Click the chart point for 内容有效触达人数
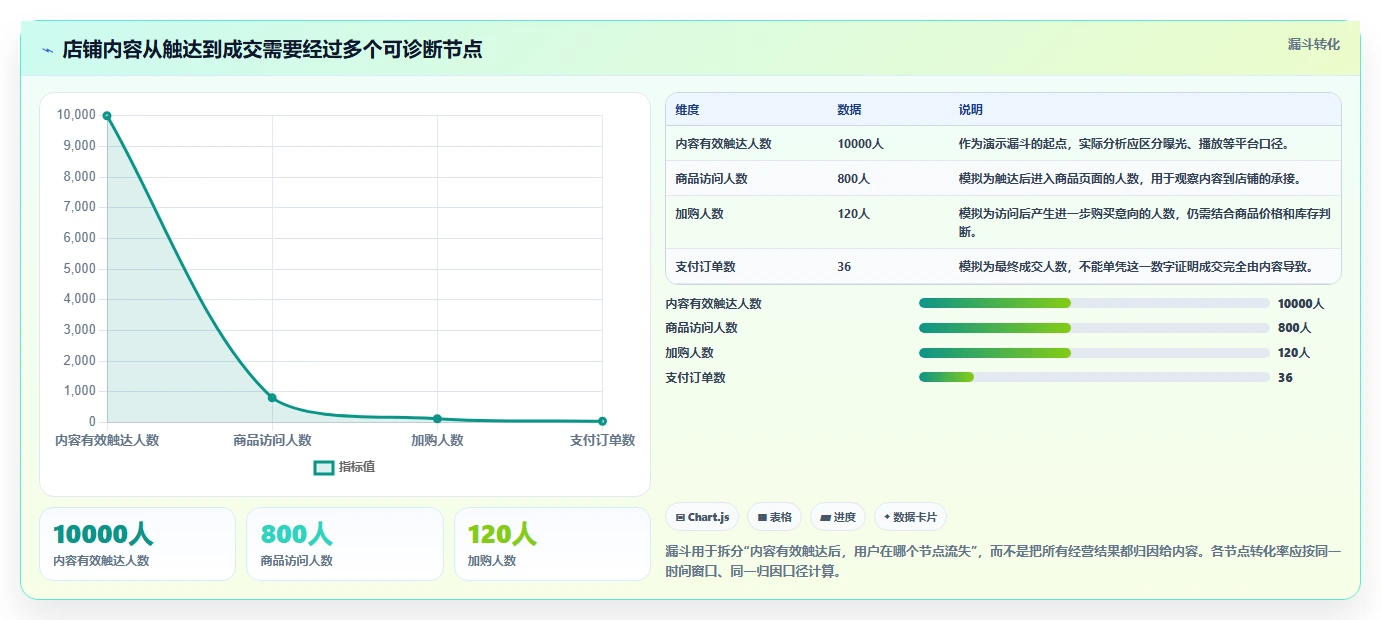The image size is (1381, 620). click(107, 116)
